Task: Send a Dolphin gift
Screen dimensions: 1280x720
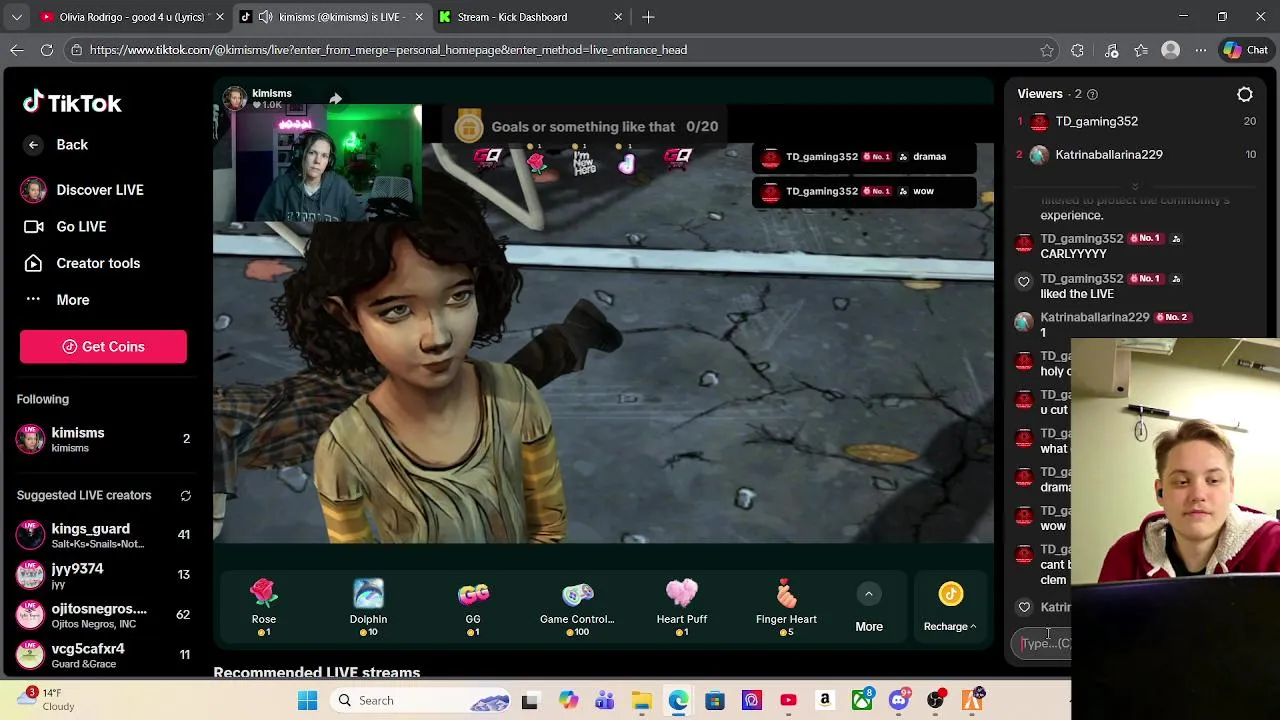Action: point(368,607)
